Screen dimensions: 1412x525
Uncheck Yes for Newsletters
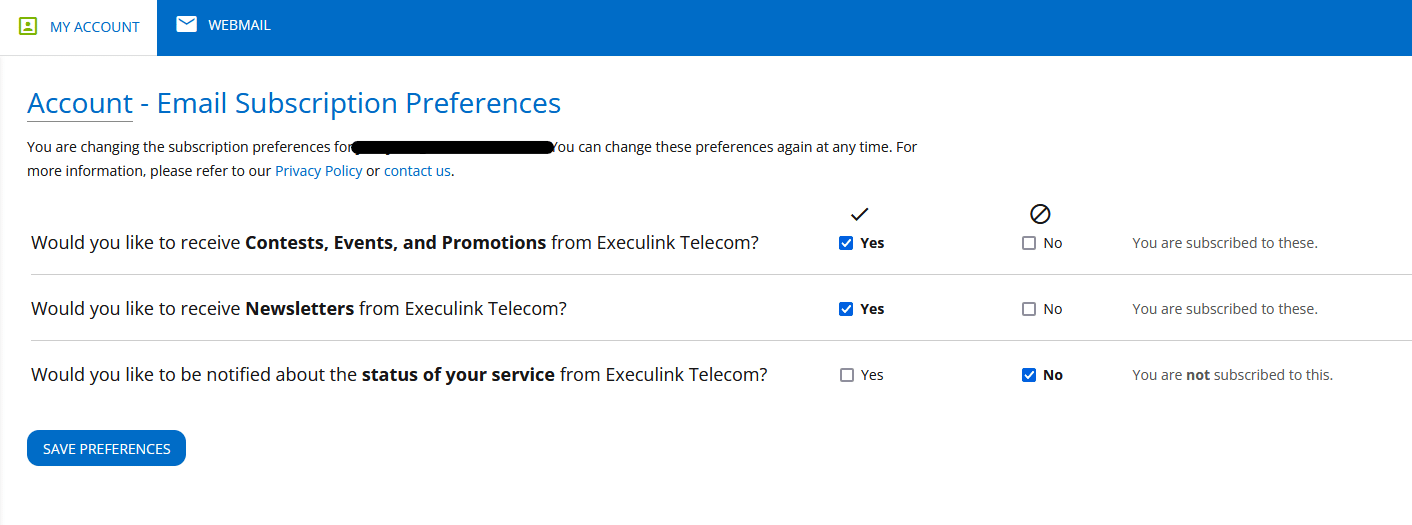pos(846,309)
